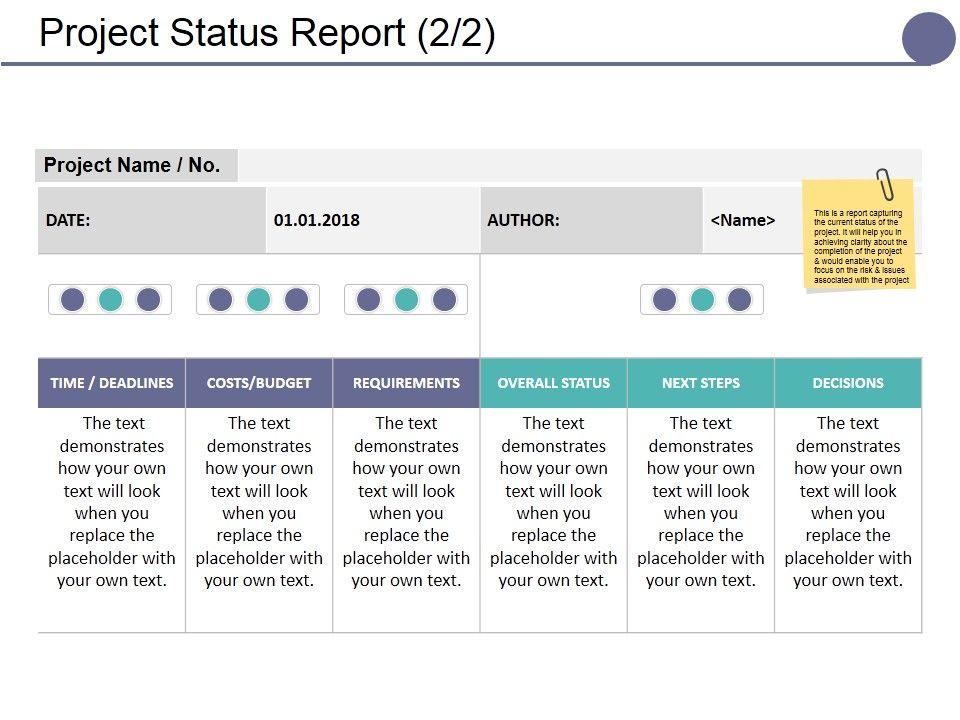The width and height of the screenshot is (960, 720).
Task: Click the Decisions column header
Action: pyautogui.click(x=848, y=383)
